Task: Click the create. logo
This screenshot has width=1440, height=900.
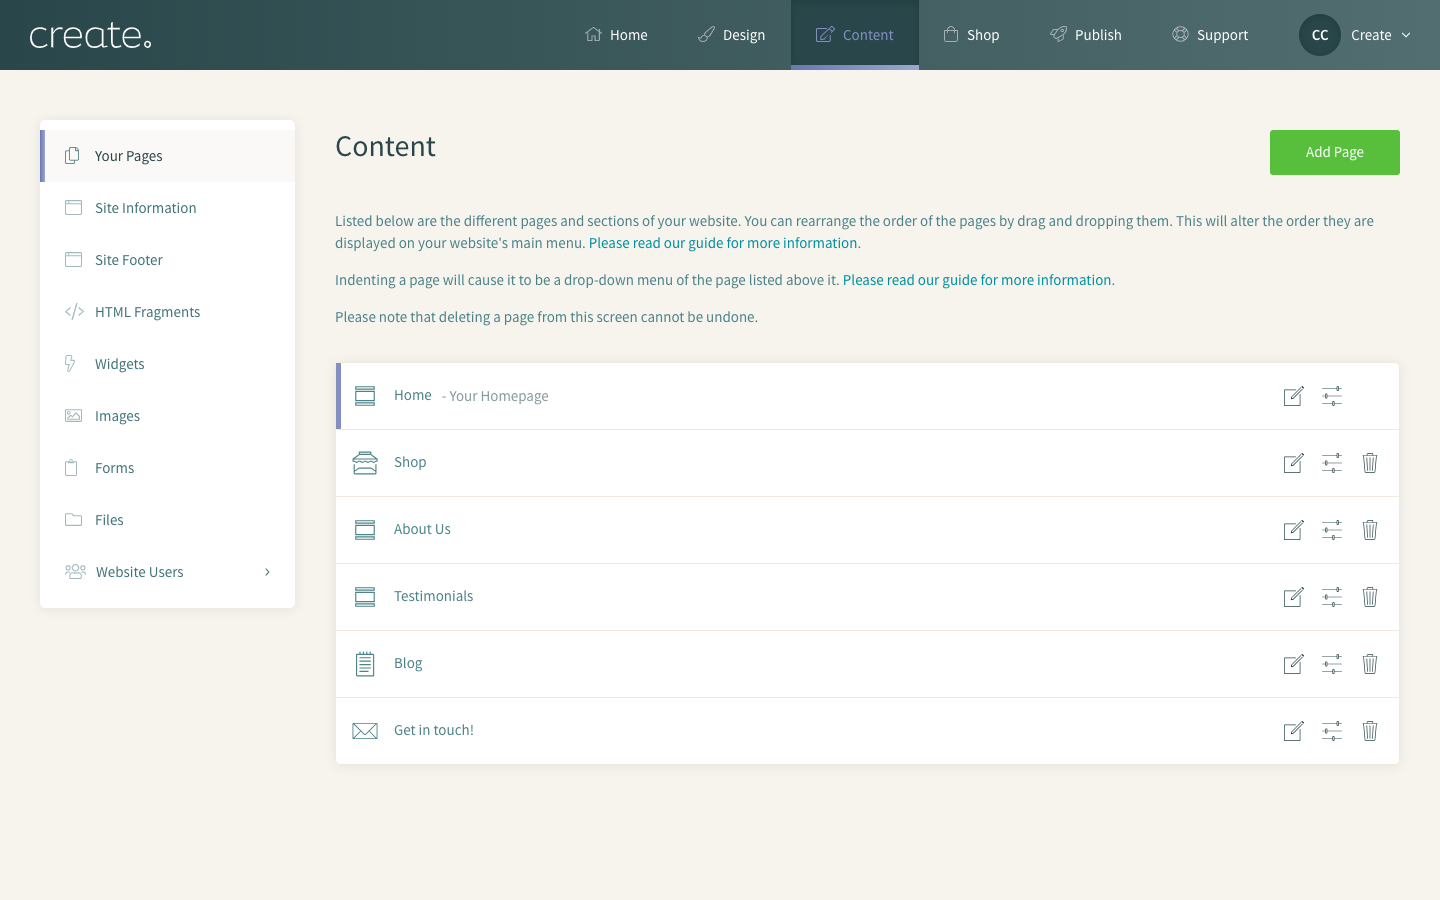Action: tap(91, 36)
